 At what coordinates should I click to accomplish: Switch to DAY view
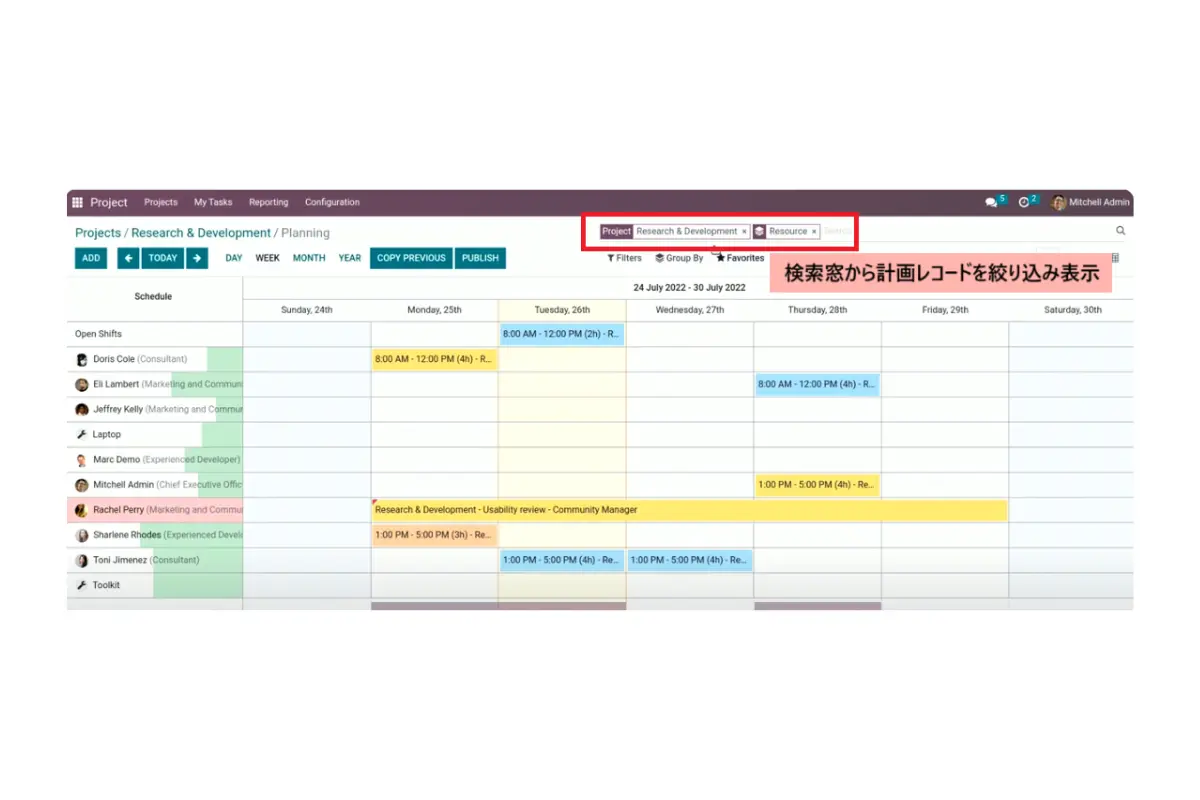point(234,258)
